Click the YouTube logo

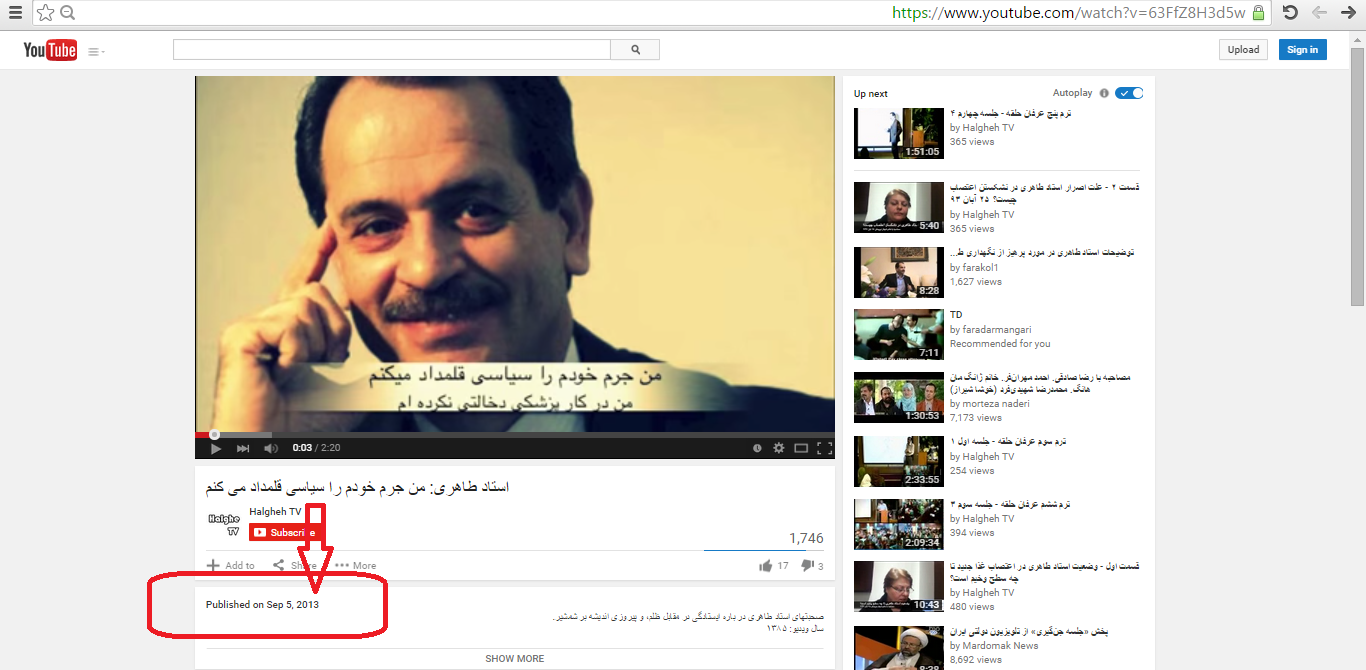[x=49, y=49]
